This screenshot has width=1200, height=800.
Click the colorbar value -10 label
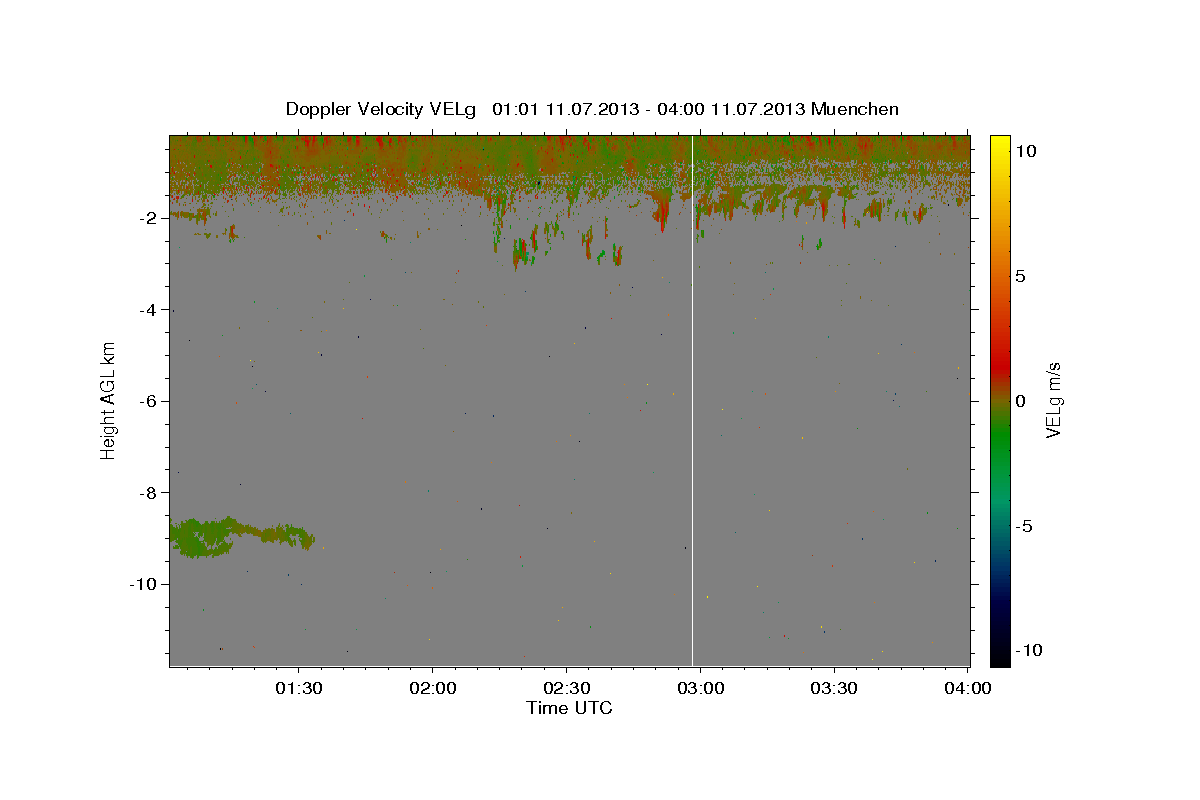point(1029,650)
